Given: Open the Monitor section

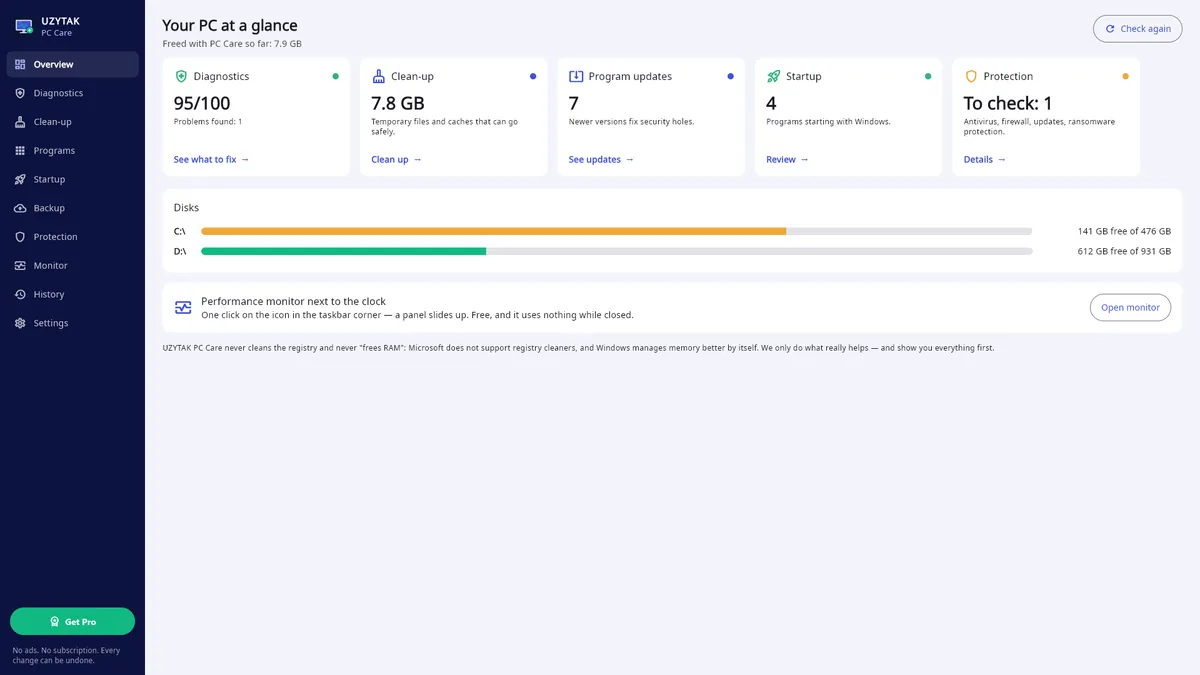Looking at the screenshot, I should tap(72, 266).
